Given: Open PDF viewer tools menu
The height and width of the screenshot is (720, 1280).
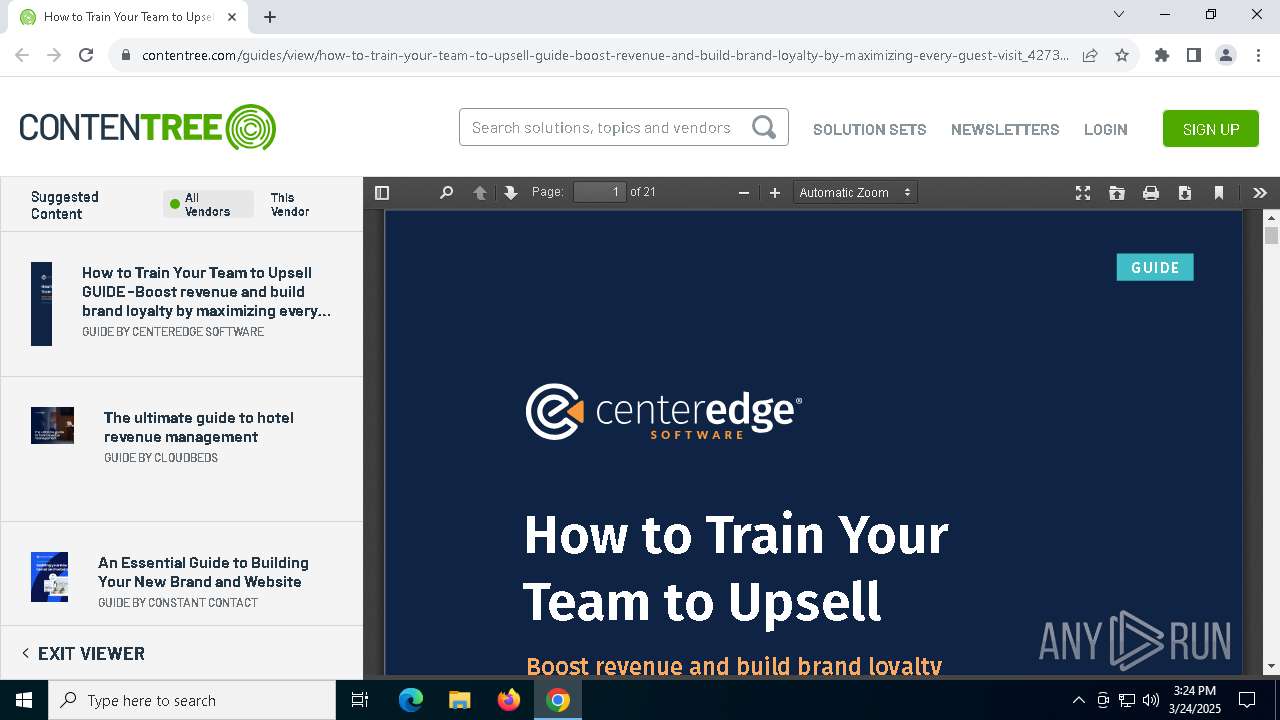Looking at the screenshot, I should coord(1260,193).
